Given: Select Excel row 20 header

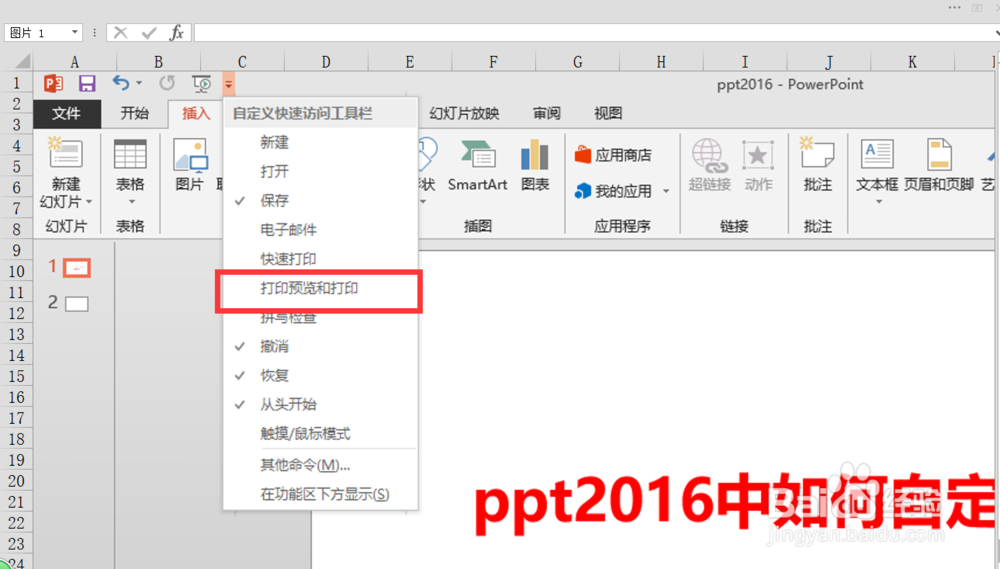Looking at the screenshot, I should pyautogui.click(x=17, y=481).
